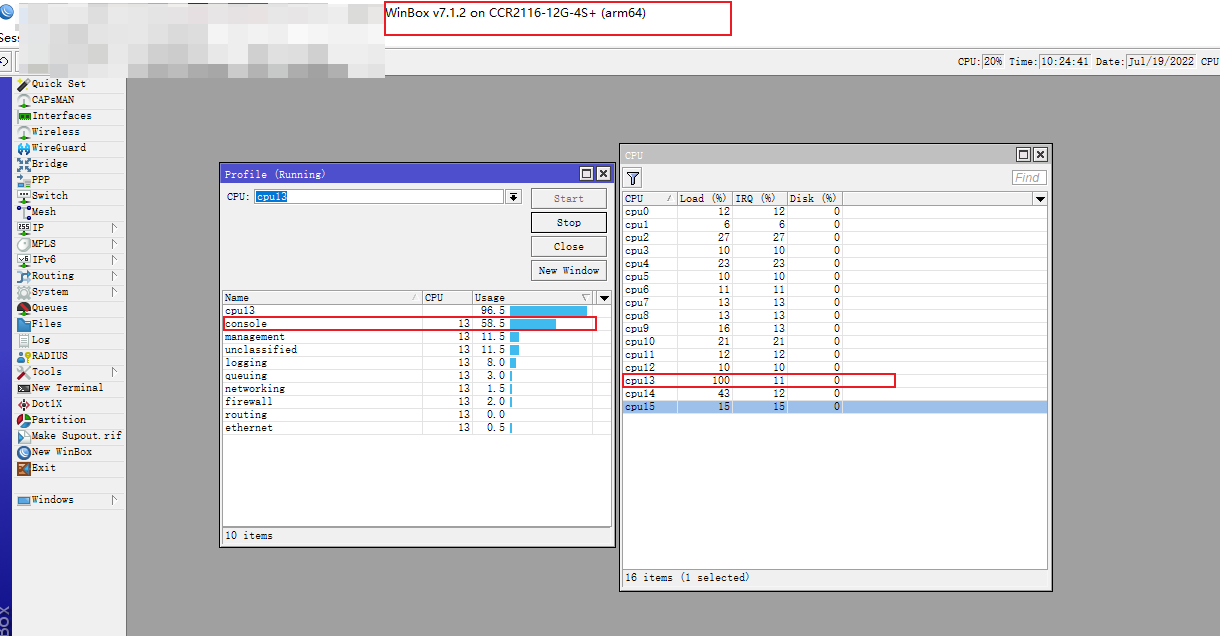This screenshot has height=636, width=1220.
Task: Select the cpu4 row in the CPU table
Action: (x=835, y=264)
